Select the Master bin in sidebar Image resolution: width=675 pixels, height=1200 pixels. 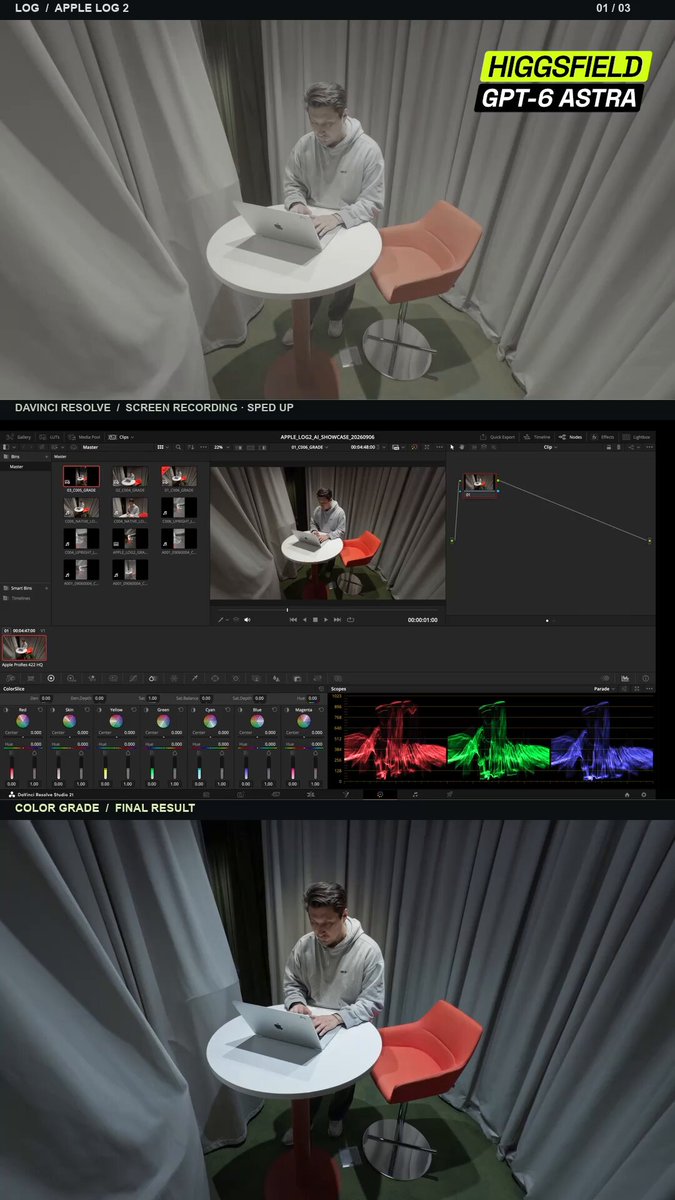16,466
